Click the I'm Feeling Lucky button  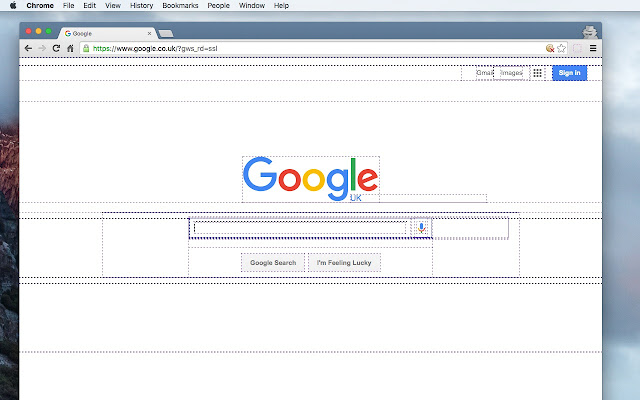[344, 262]
